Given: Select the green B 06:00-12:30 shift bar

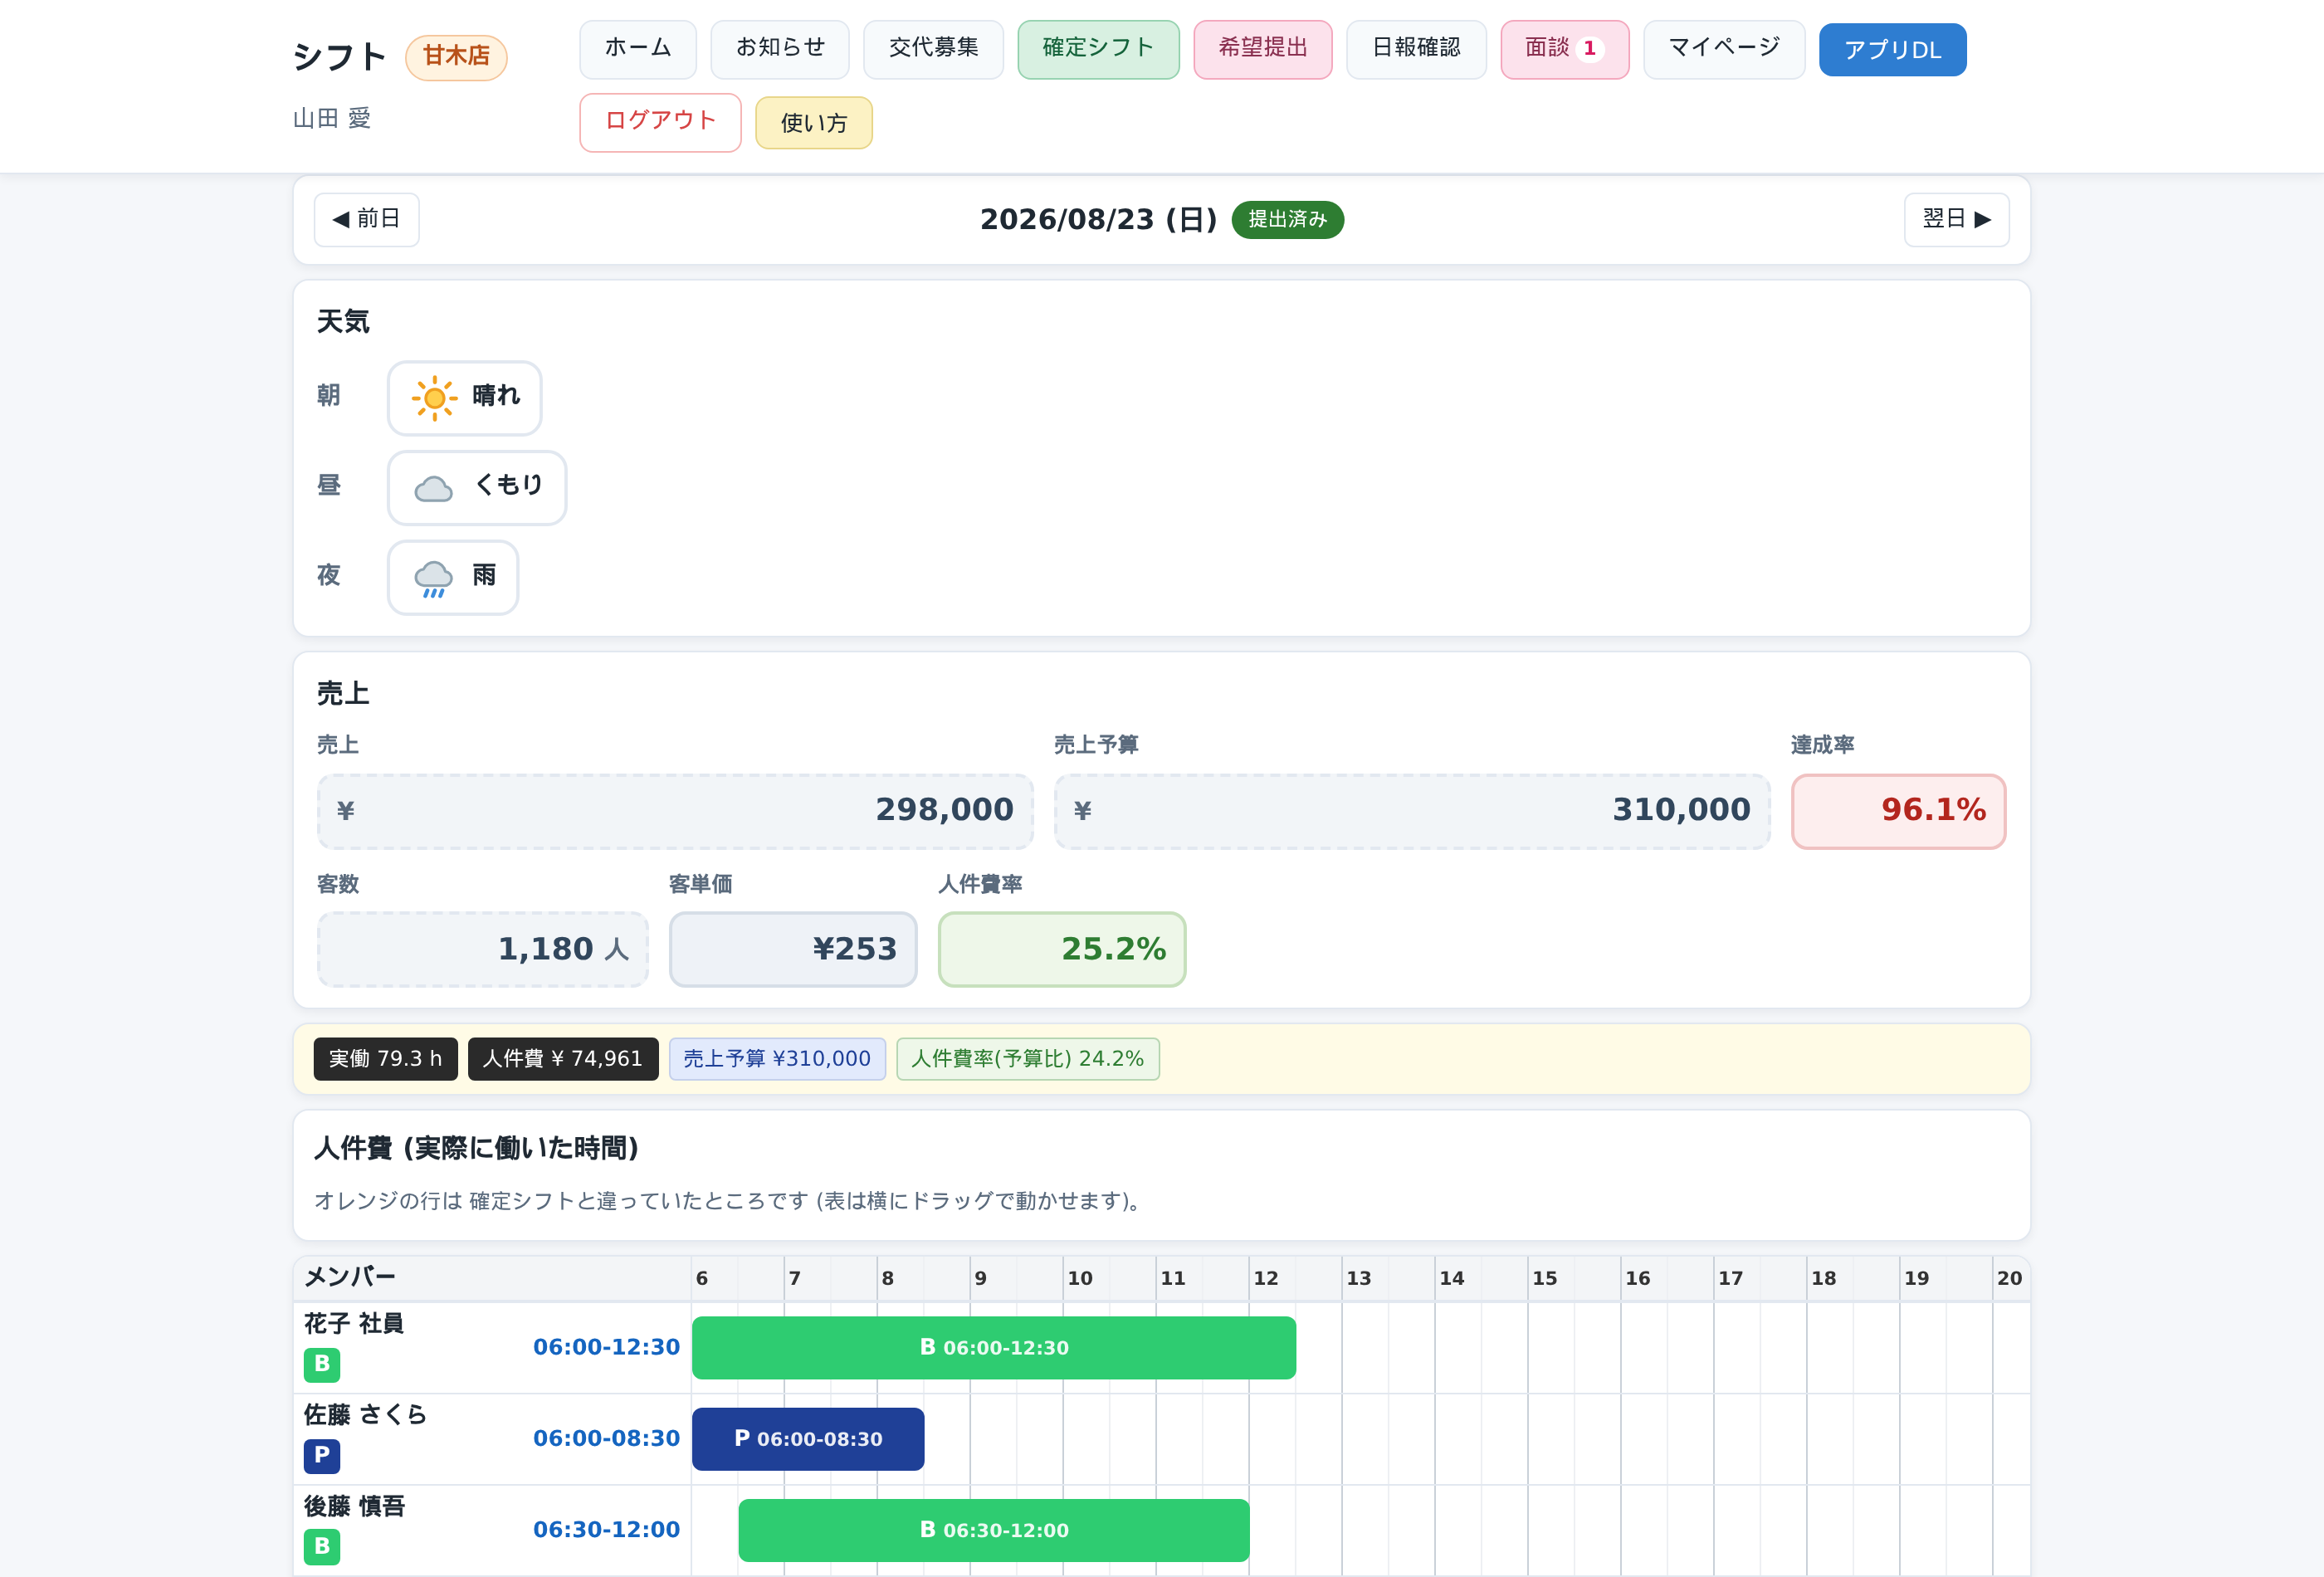Looking at the screenshot, I should click(994, 1348).
